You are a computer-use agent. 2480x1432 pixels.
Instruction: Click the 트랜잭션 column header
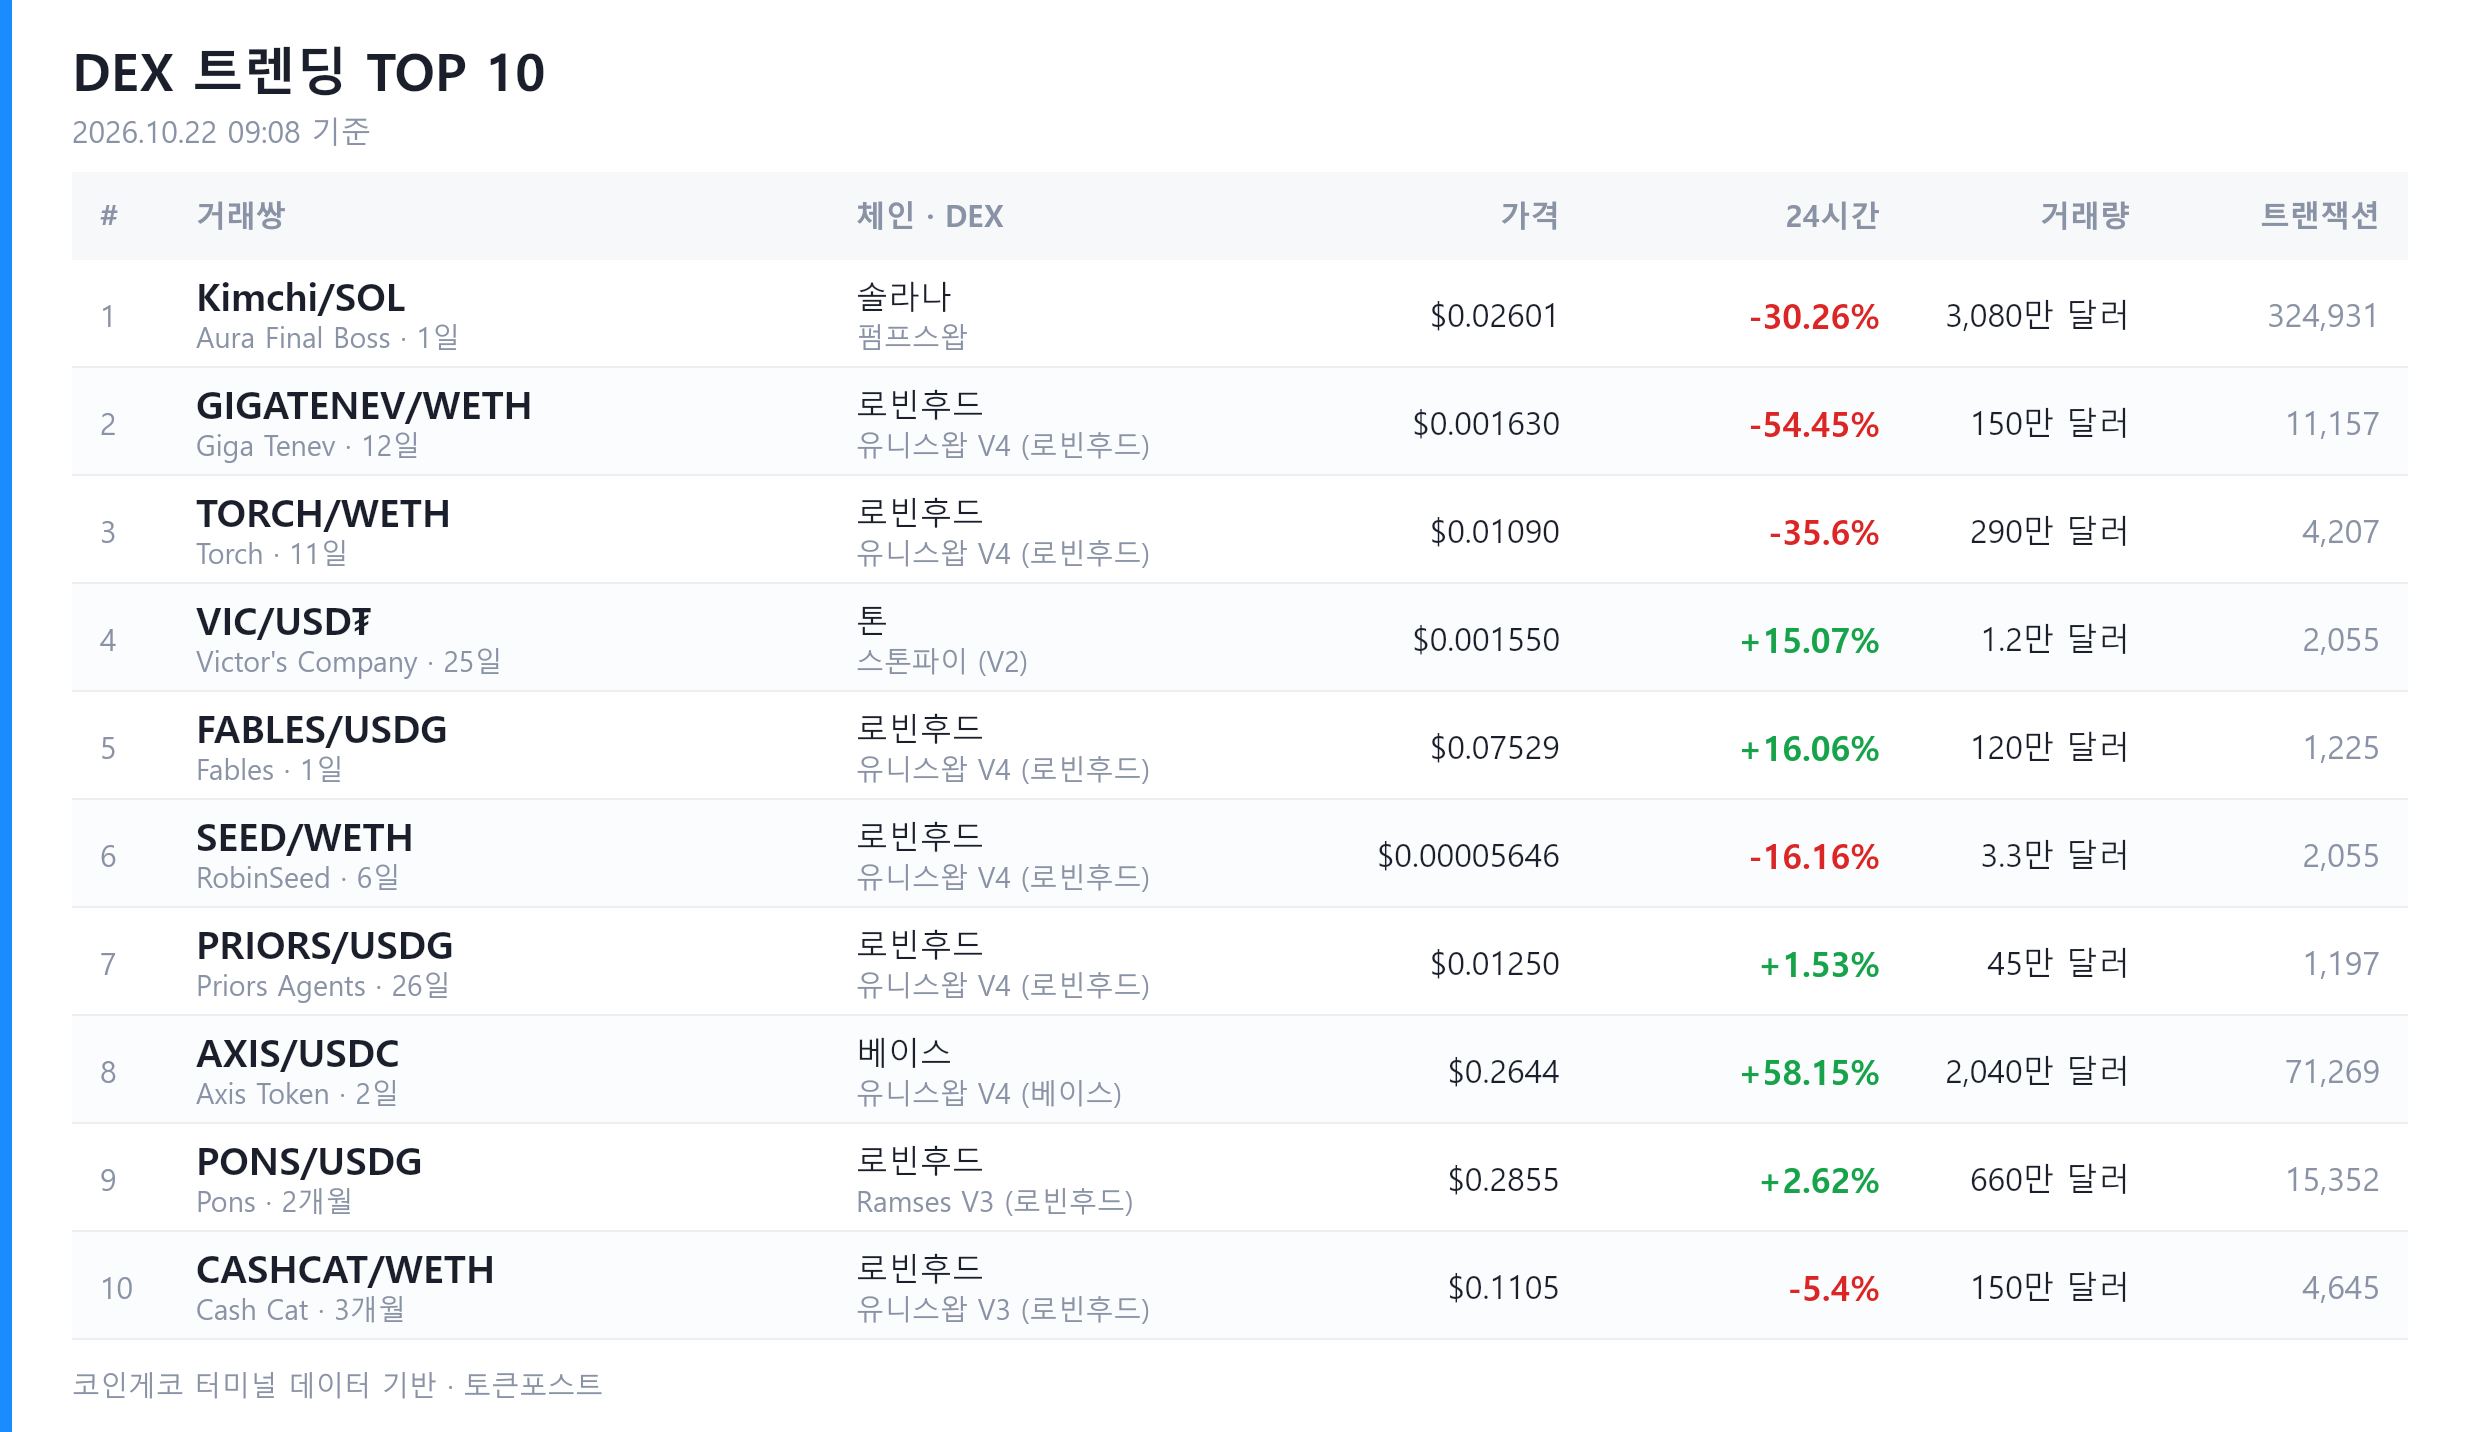point(2319,215)
